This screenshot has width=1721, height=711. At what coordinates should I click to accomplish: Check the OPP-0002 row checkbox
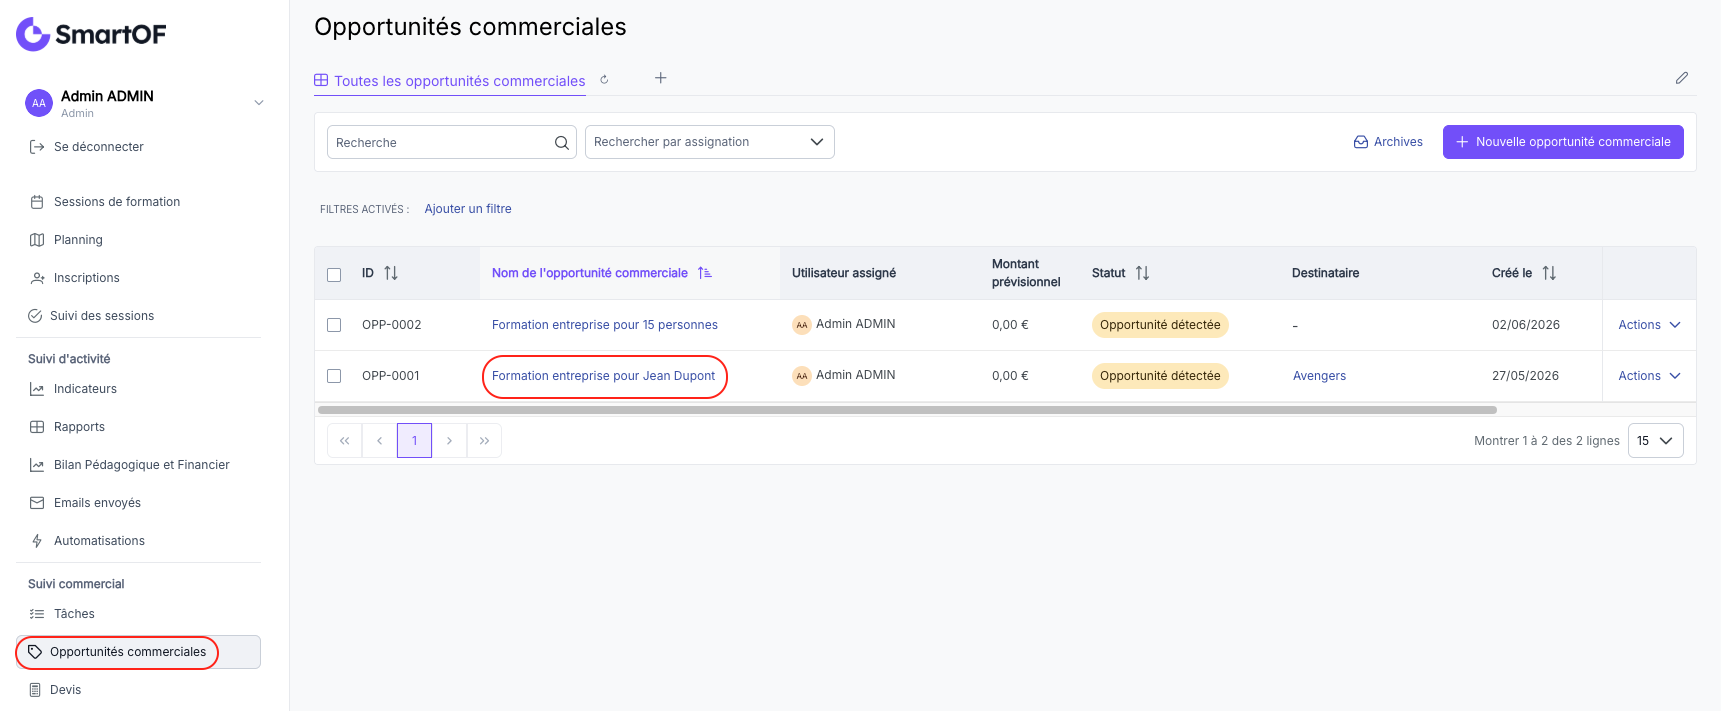point(334,325)
